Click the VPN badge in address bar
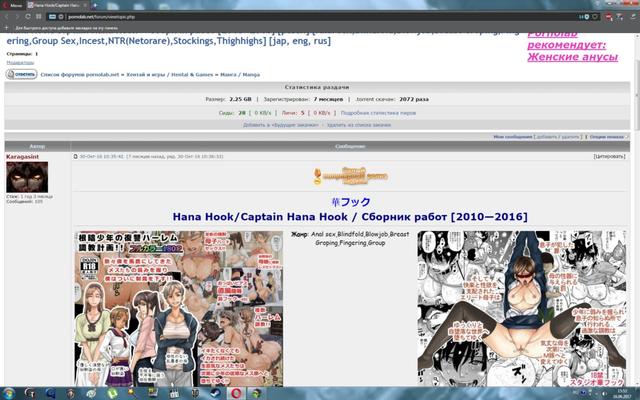This screenshot has height=400, width=640. 52,17
